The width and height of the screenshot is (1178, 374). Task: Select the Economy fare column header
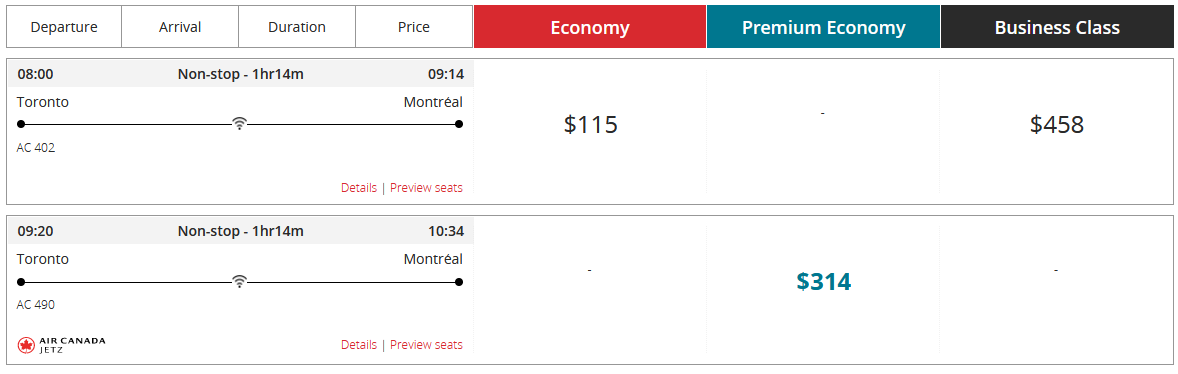click(590, 27)
